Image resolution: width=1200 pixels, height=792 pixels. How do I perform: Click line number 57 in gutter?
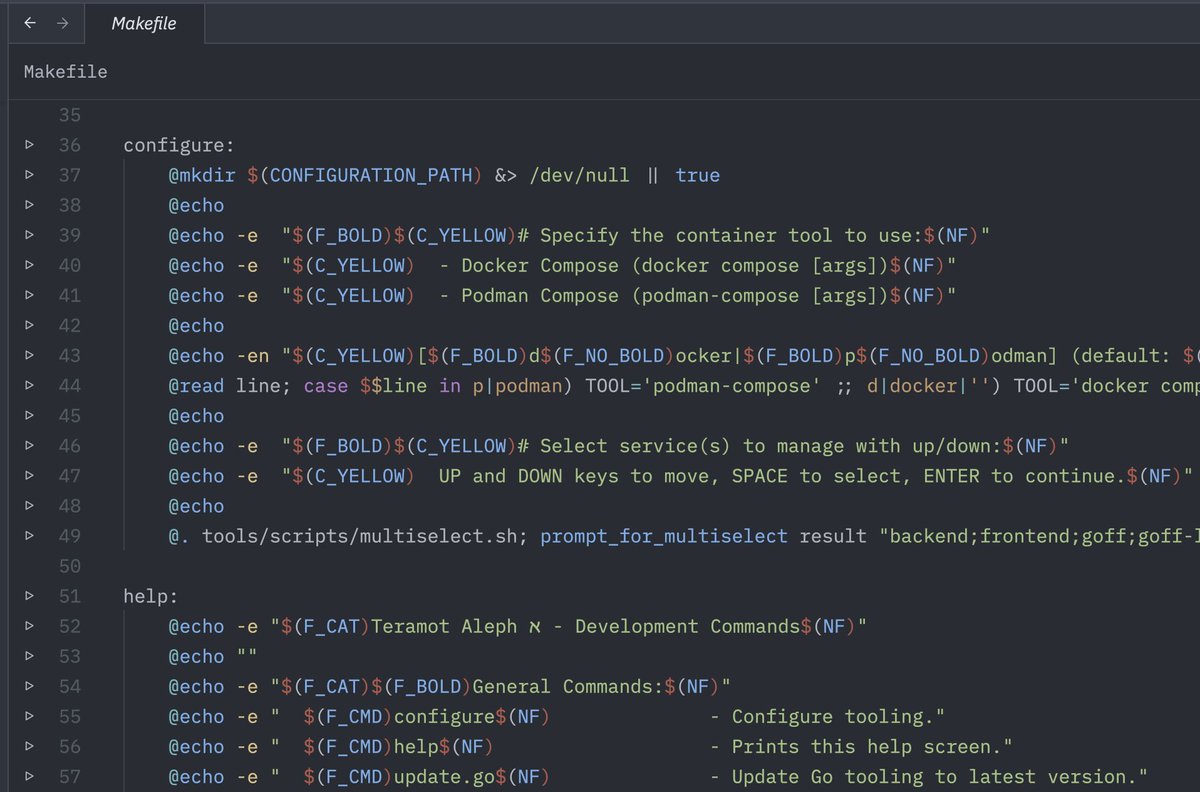point(69,776)
